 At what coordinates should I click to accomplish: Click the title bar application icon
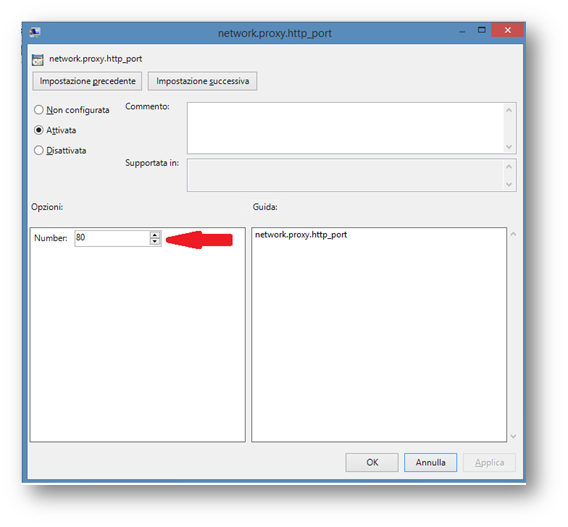pos(35,33)
